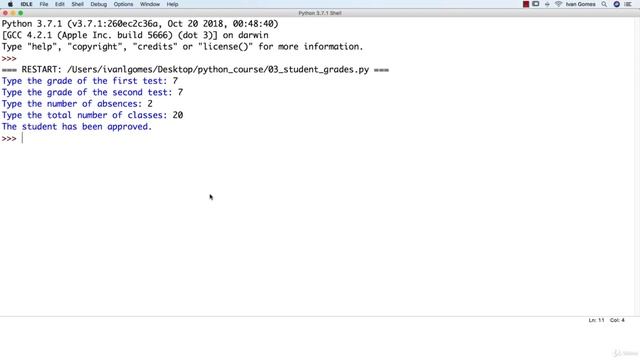This screenshot has height=360, width=640.
Task: Open the Siri icon in menu bar
Action: point(617,4)
